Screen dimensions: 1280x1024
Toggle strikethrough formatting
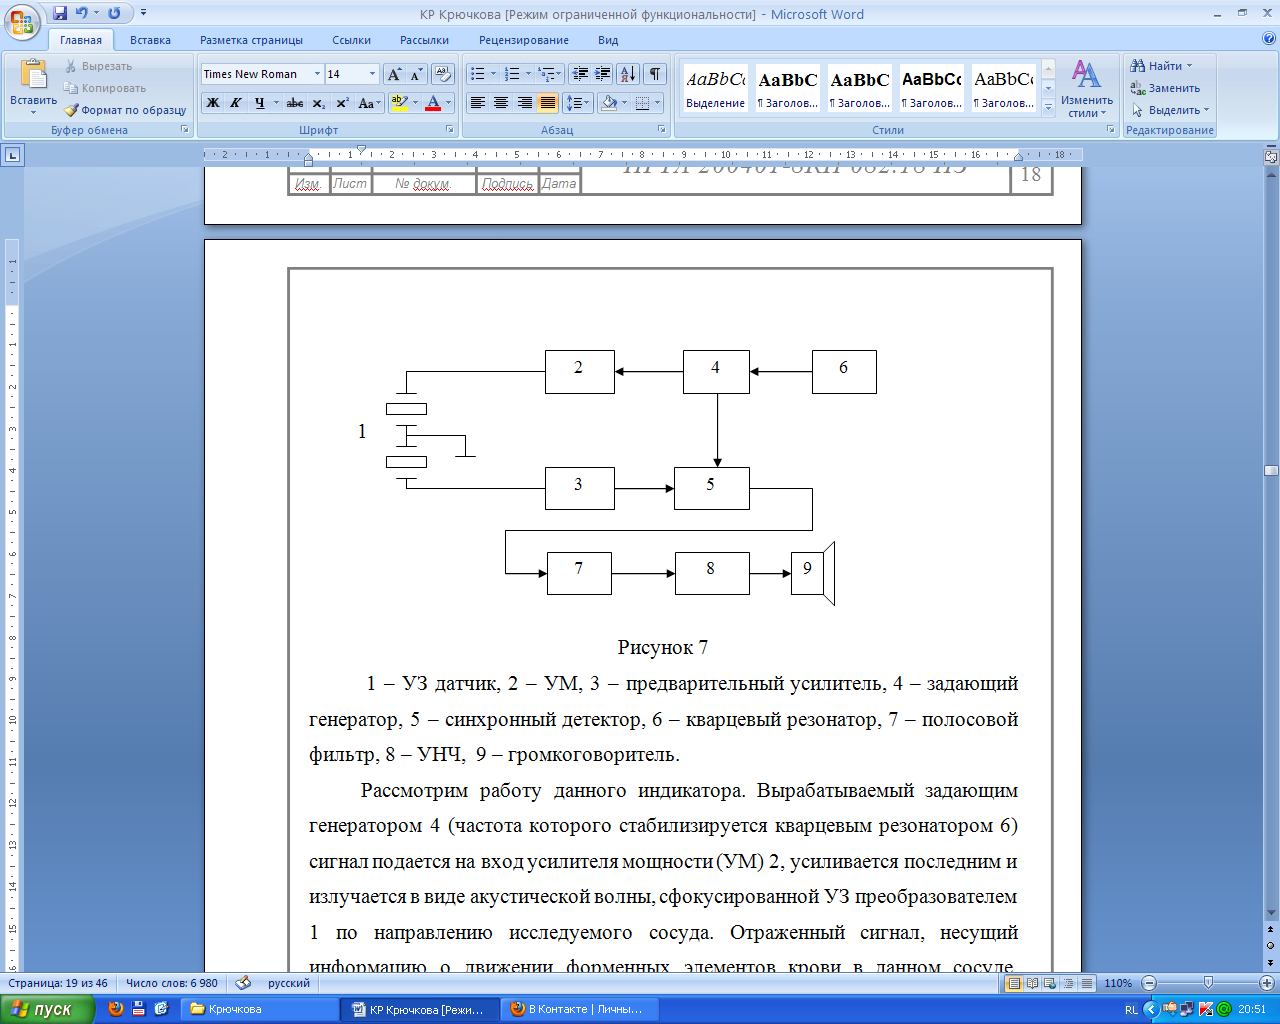295,102
